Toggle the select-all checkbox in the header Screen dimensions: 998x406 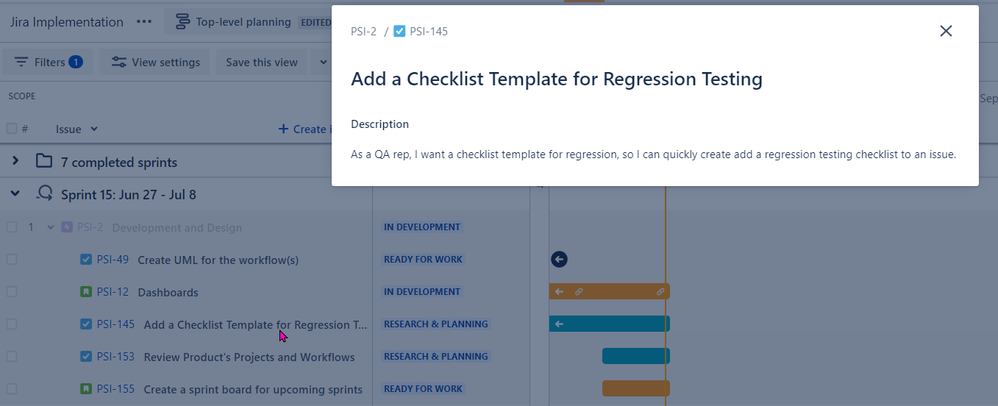coord(11,129)
